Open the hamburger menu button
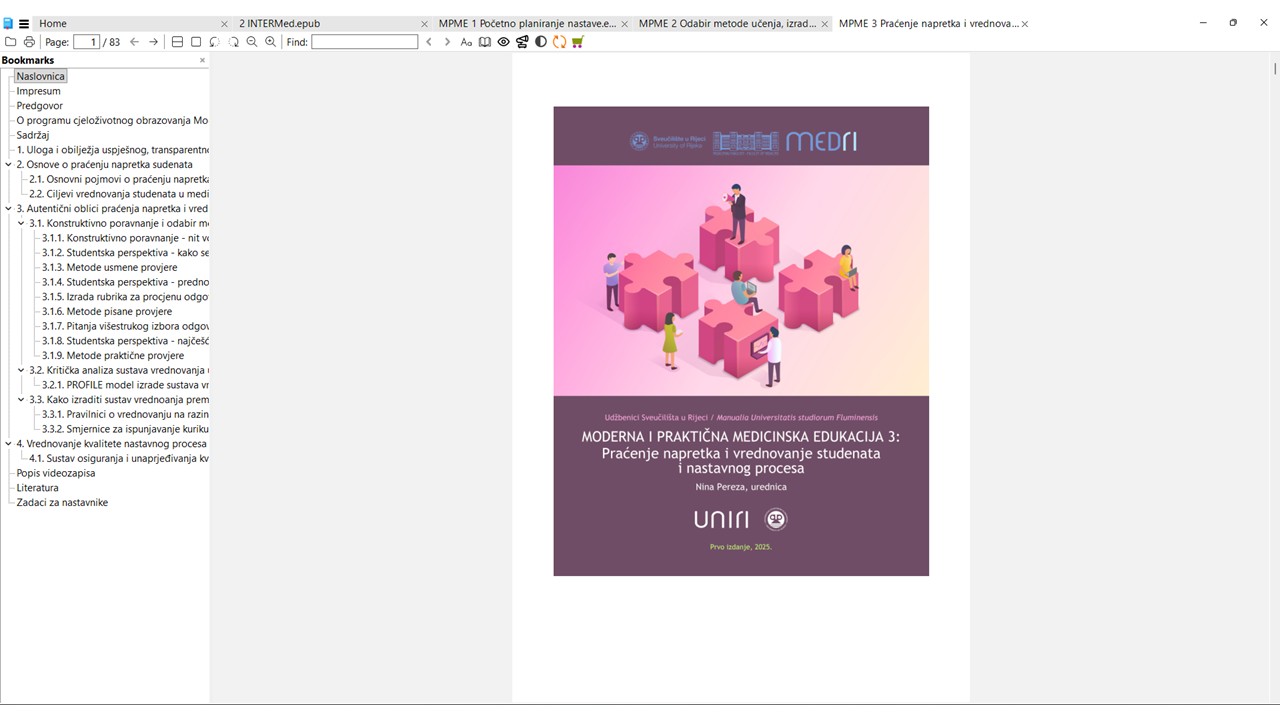The image size is (1280, 720). [x=24, y=24]
